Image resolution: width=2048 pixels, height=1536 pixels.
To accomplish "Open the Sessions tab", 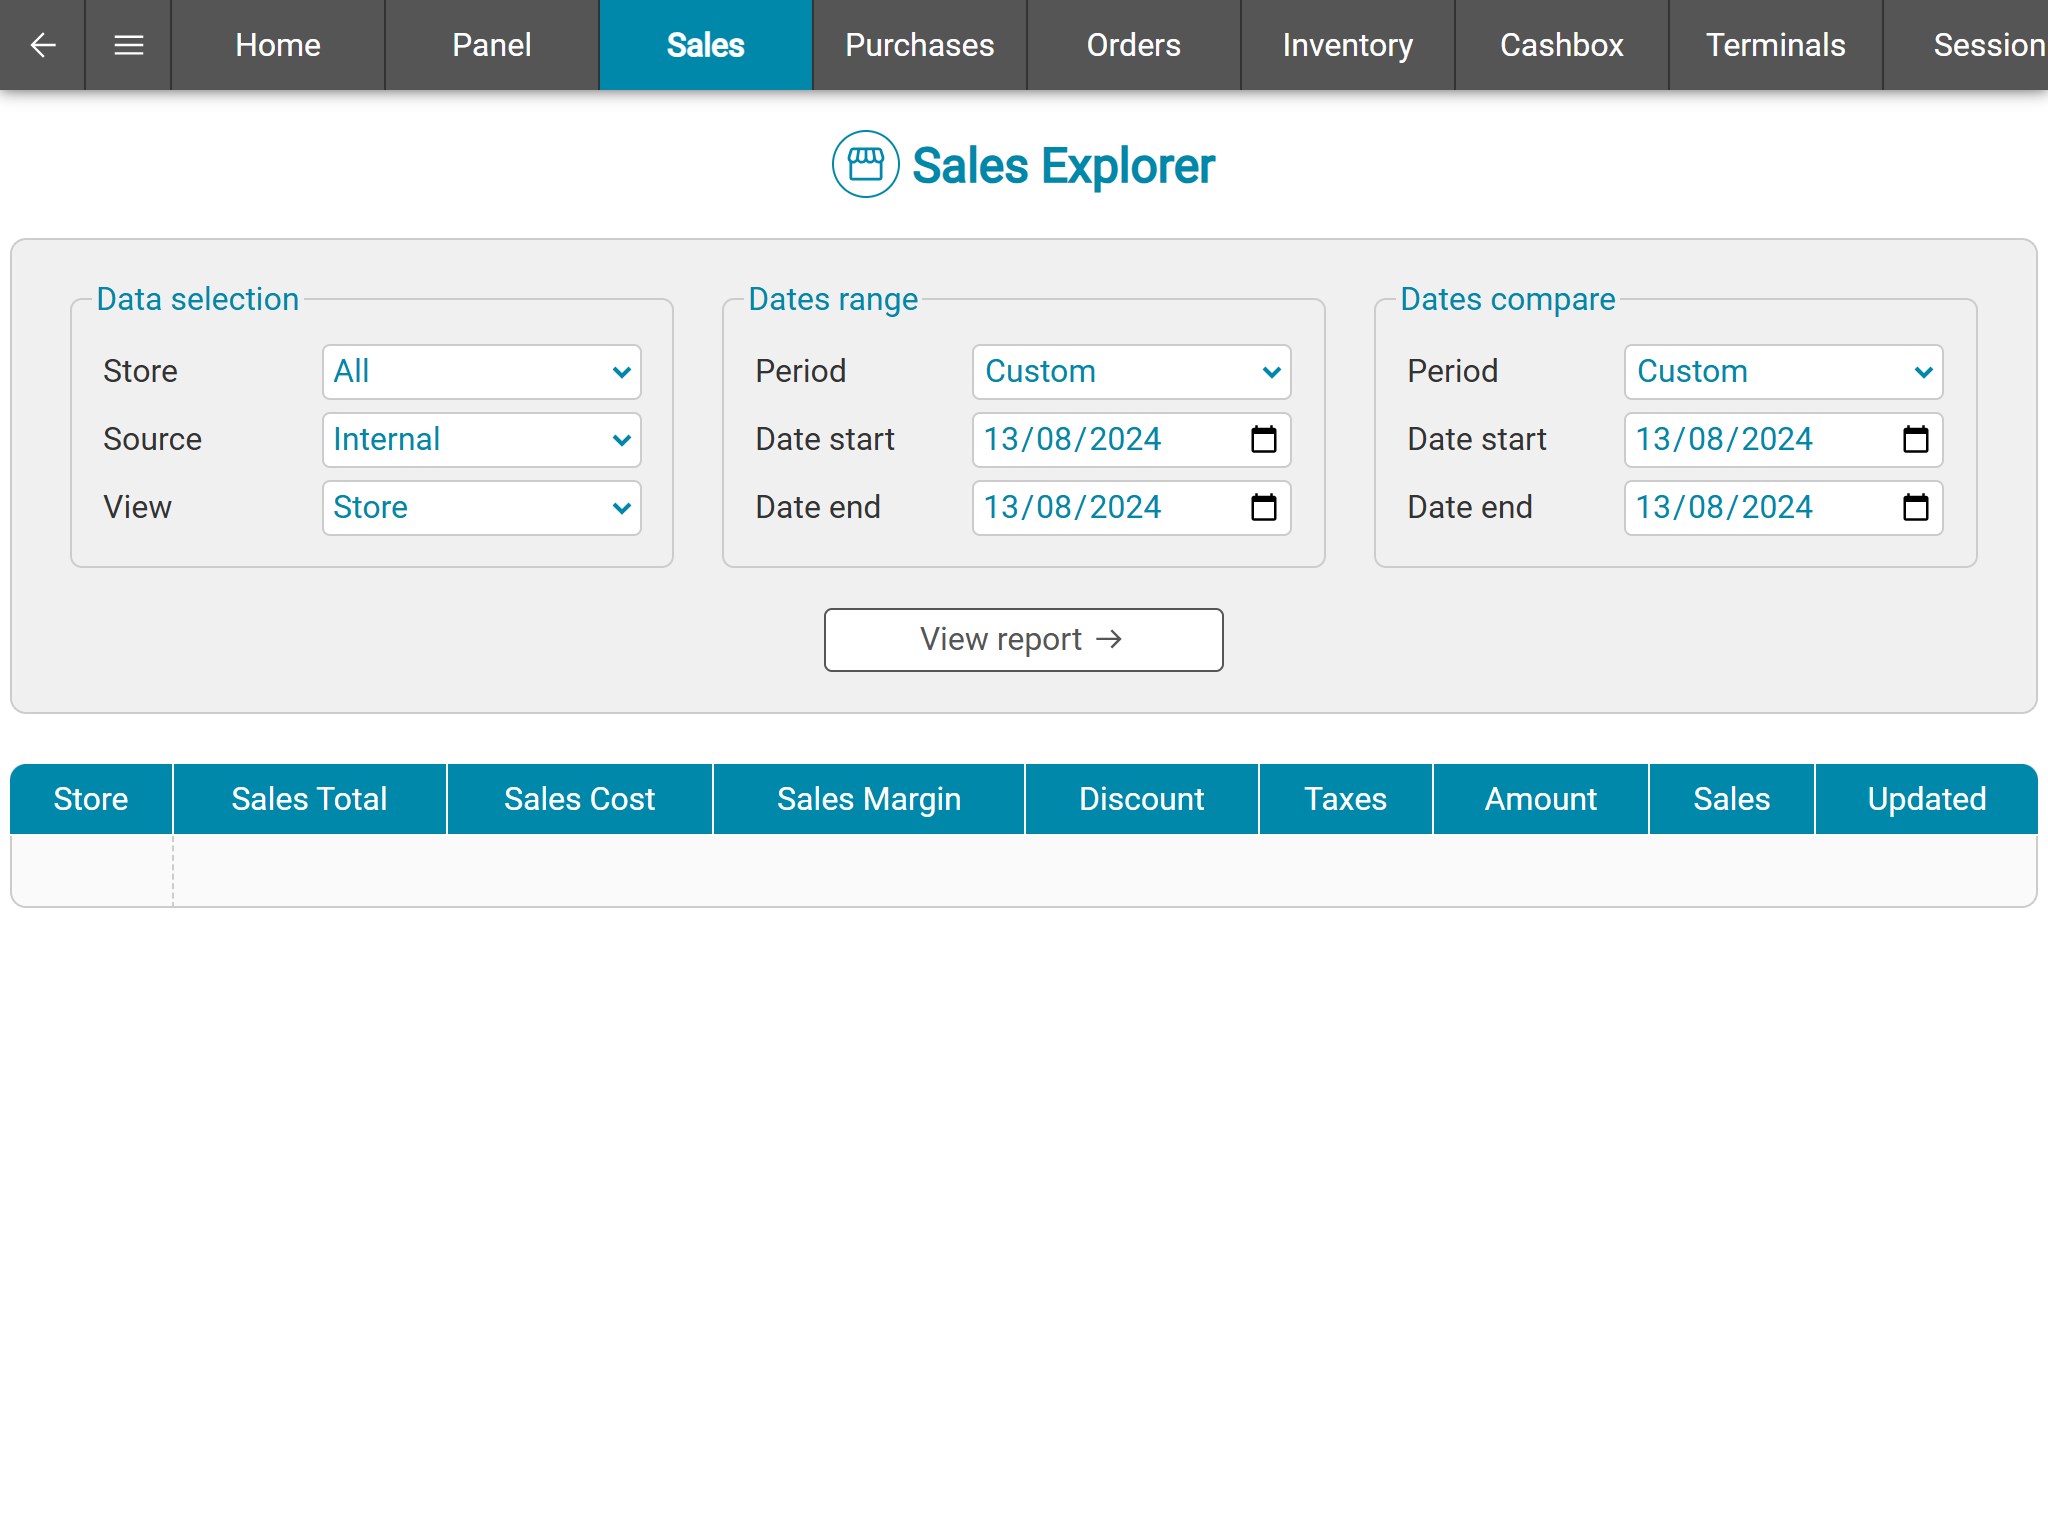I will tap(1967, 45).
